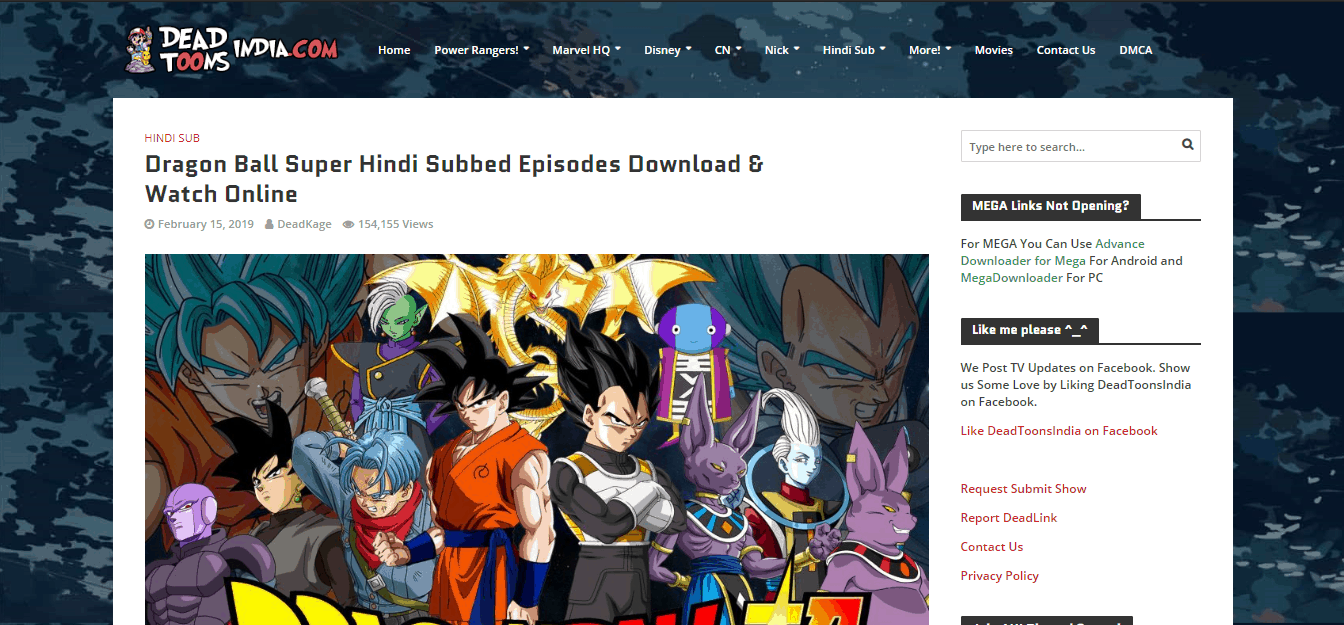Click the DeadToonsIndia.com logo

pos(232,48)
